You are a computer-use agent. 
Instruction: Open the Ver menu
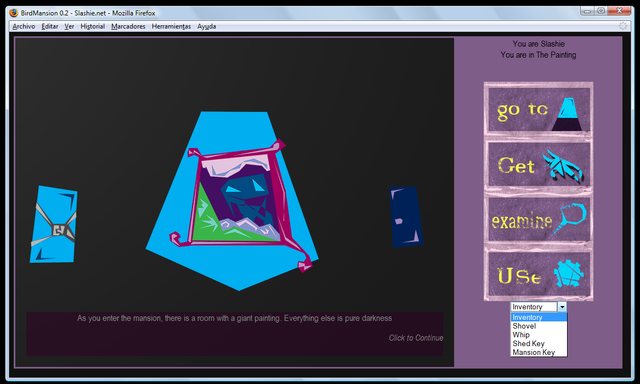69,26
